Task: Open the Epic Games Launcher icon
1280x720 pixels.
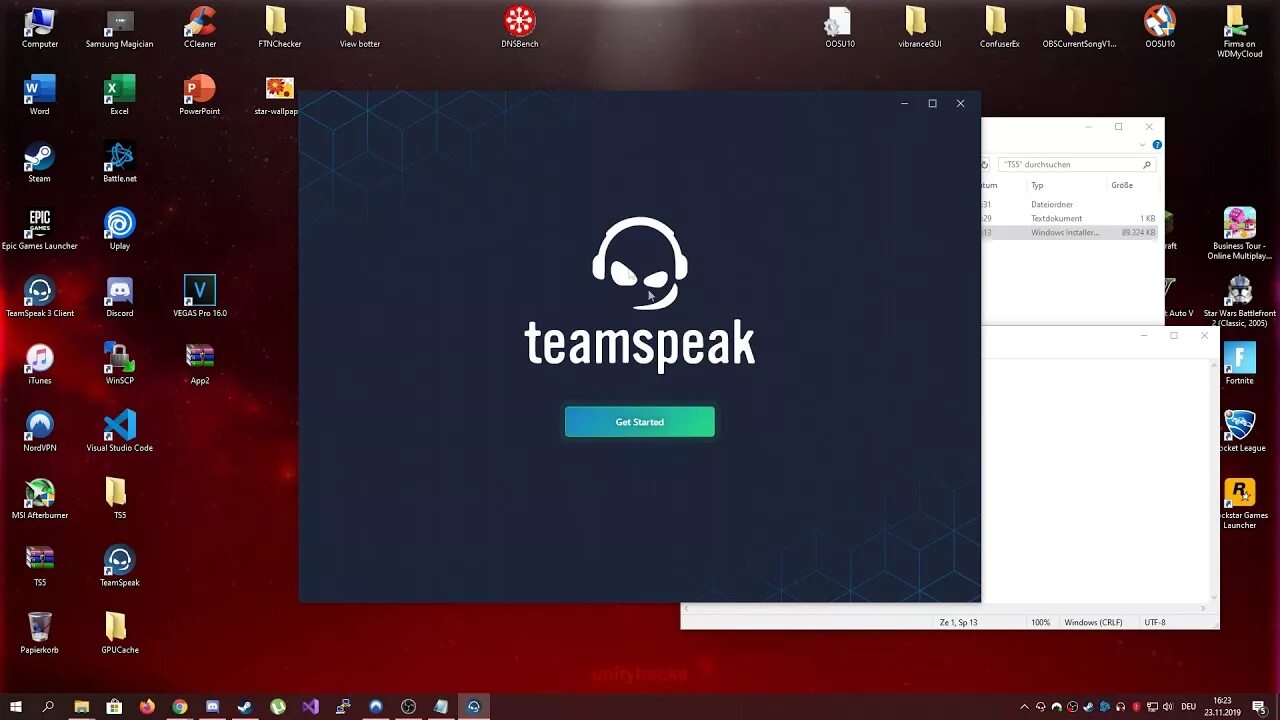Action: pos(39,229)
